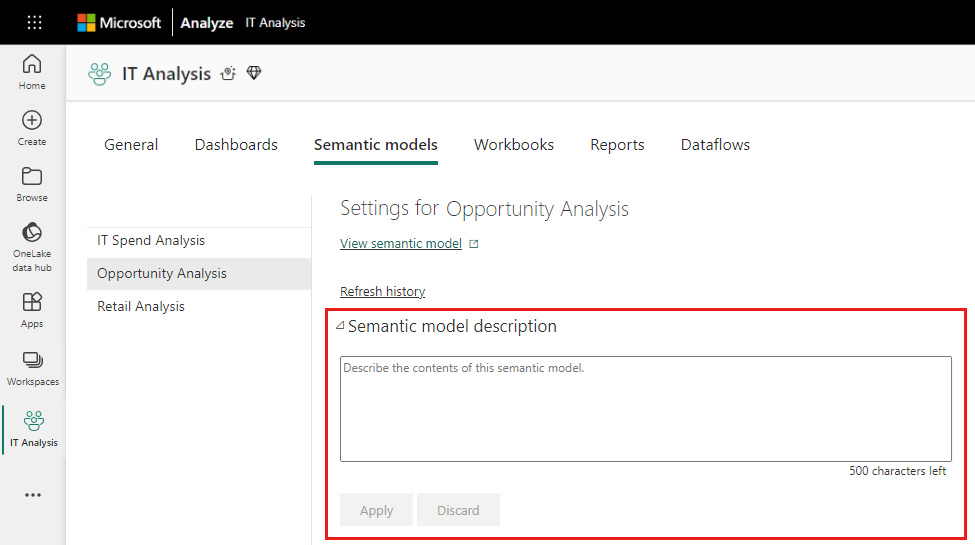This screenshot has height=545, width=975.
Task: Open the app launcher waffle icon
Action: click(34, 23)
